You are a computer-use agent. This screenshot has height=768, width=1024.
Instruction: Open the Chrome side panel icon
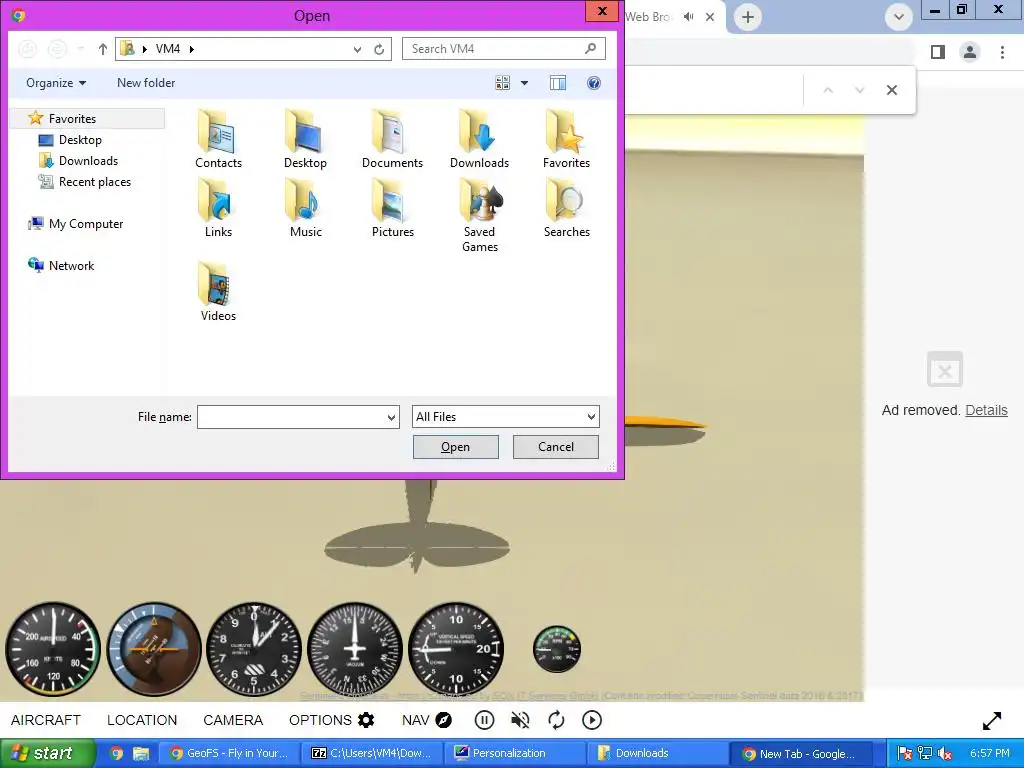tap(938, 52)
